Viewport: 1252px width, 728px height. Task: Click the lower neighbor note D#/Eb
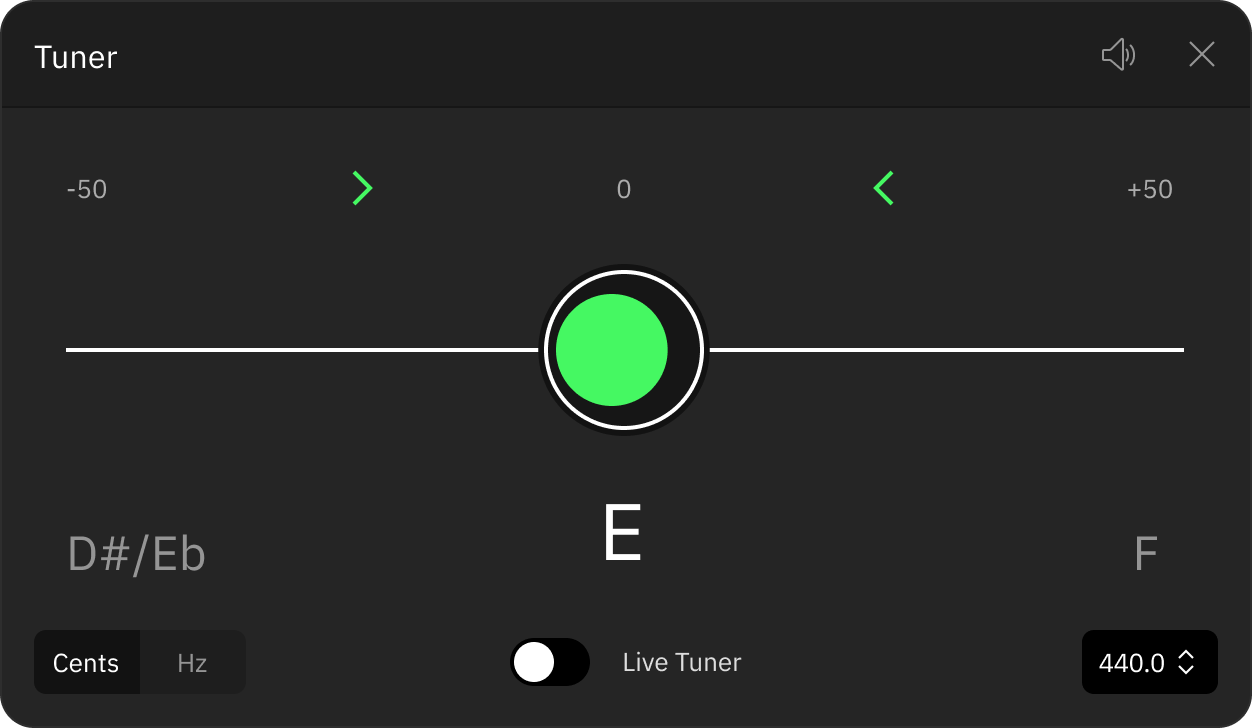click(137, 554)
